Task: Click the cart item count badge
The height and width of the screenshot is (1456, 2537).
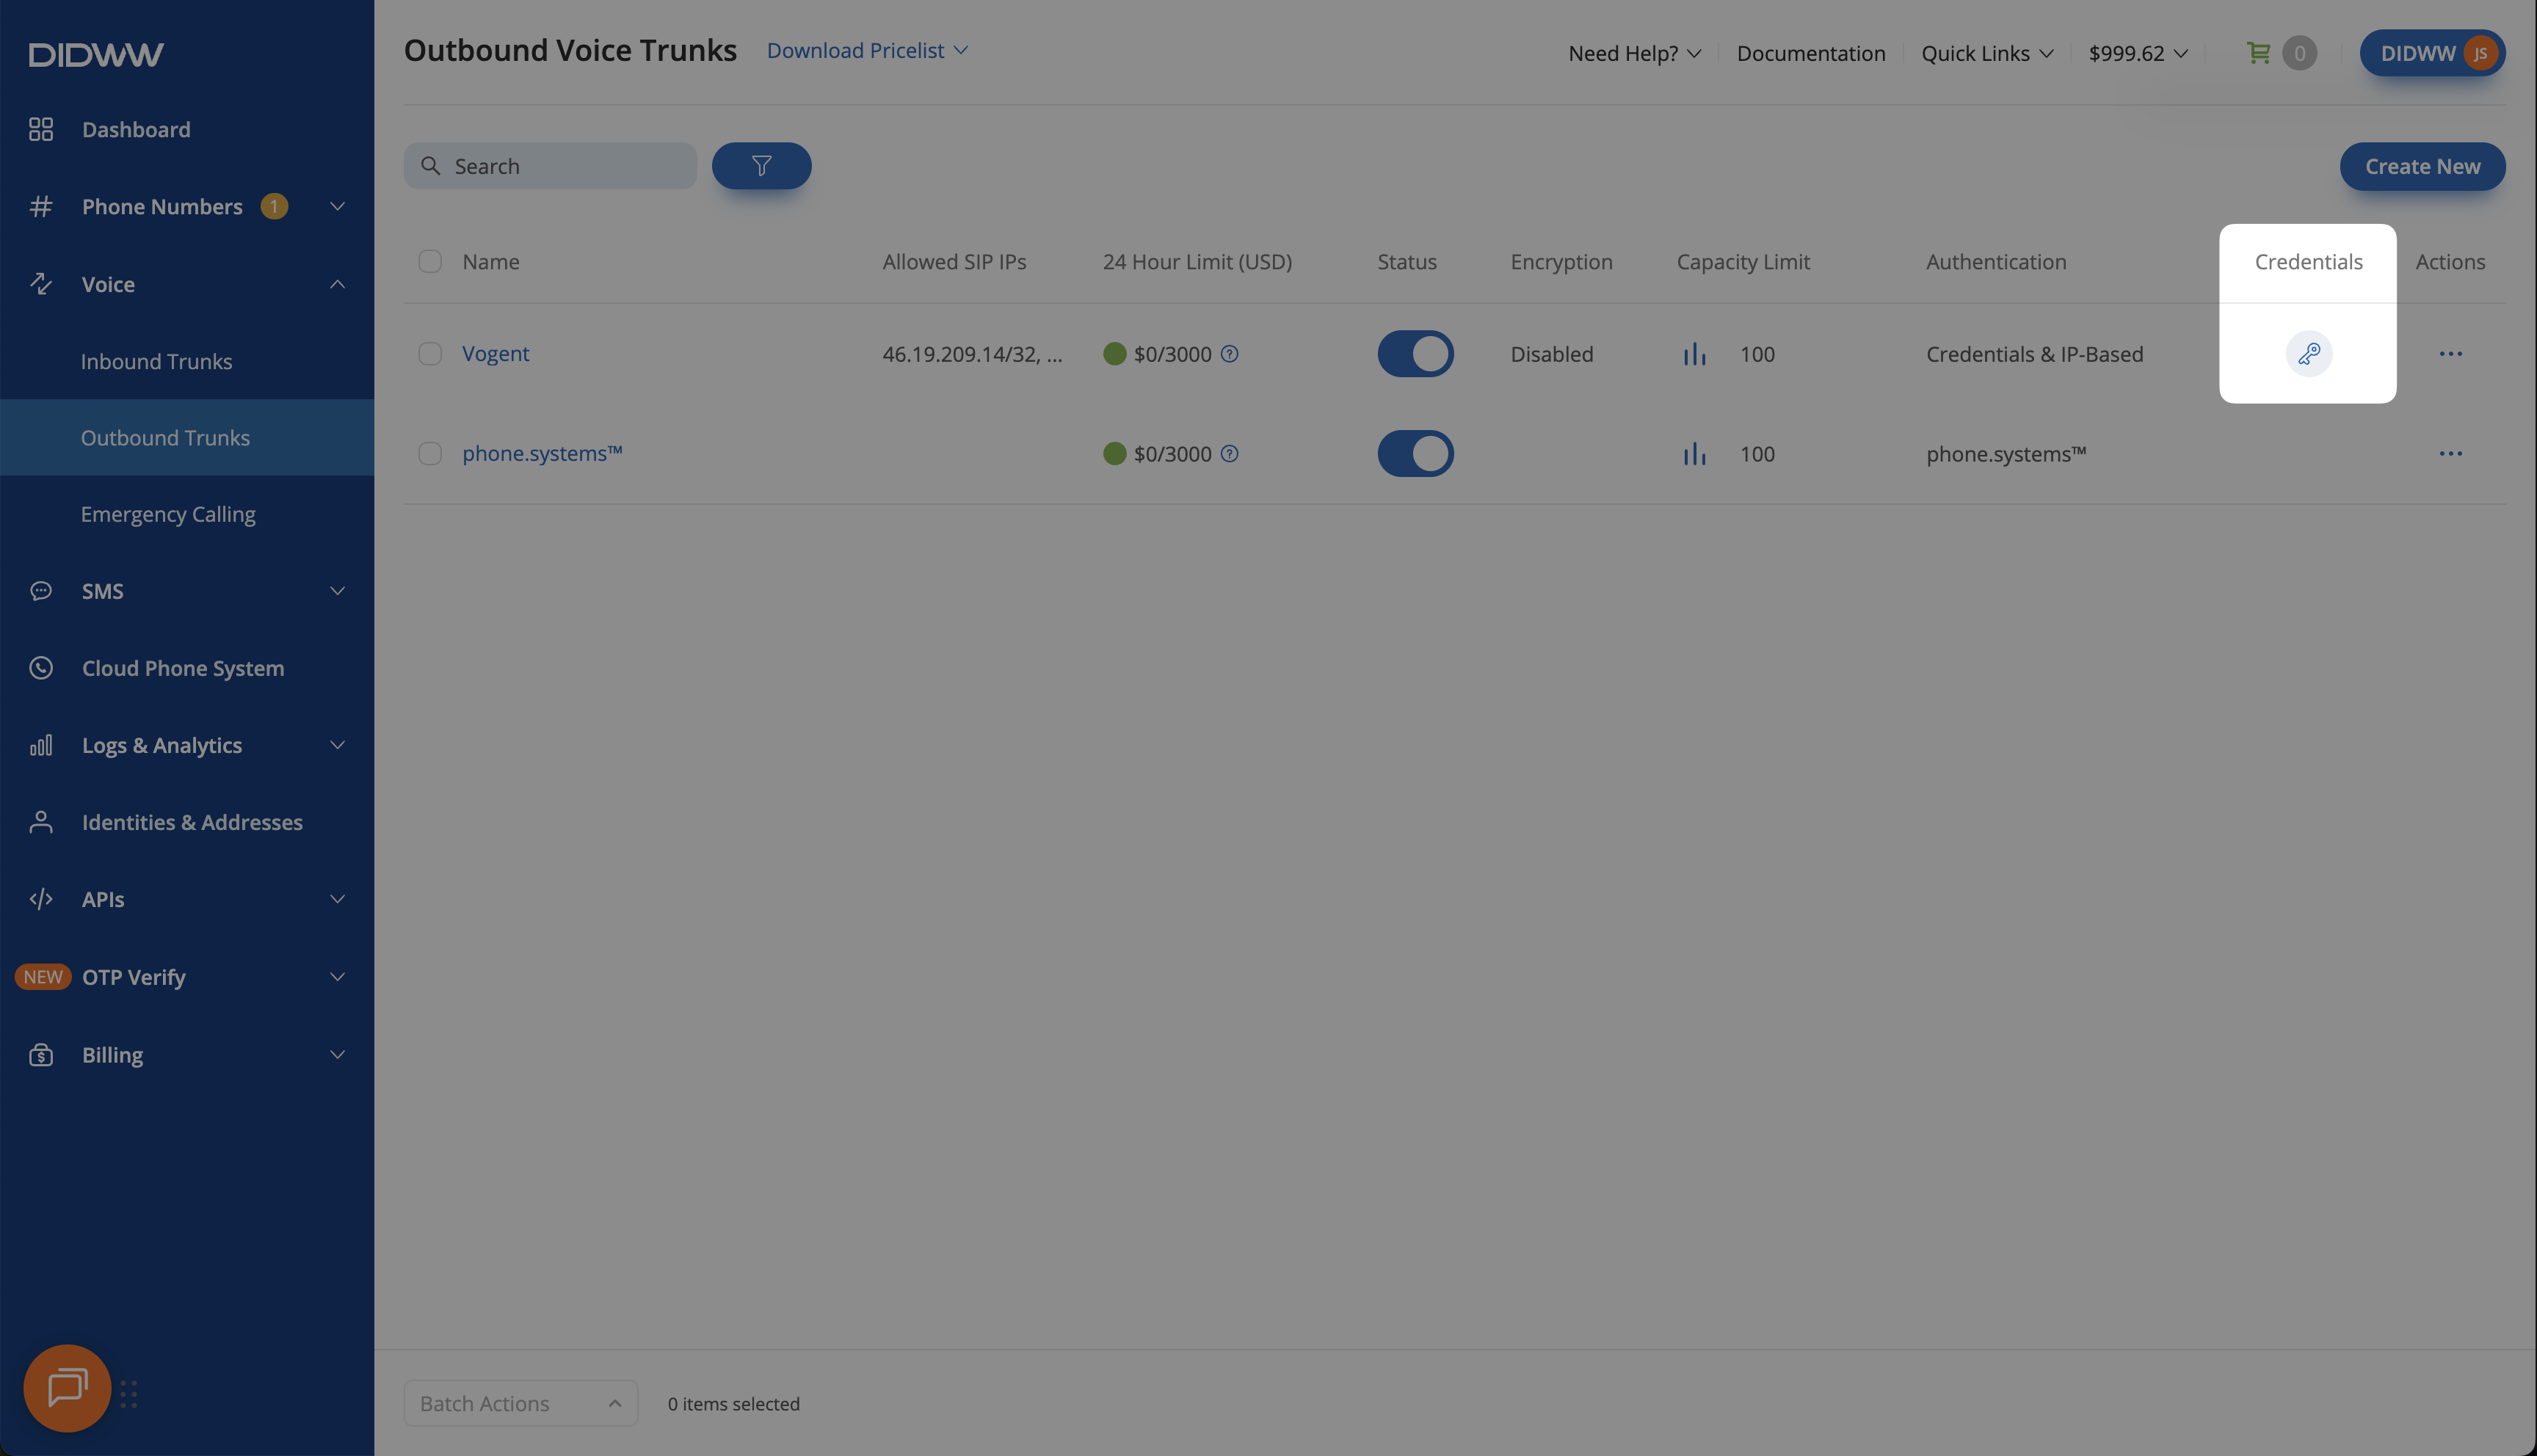Action: point(2299,53)
